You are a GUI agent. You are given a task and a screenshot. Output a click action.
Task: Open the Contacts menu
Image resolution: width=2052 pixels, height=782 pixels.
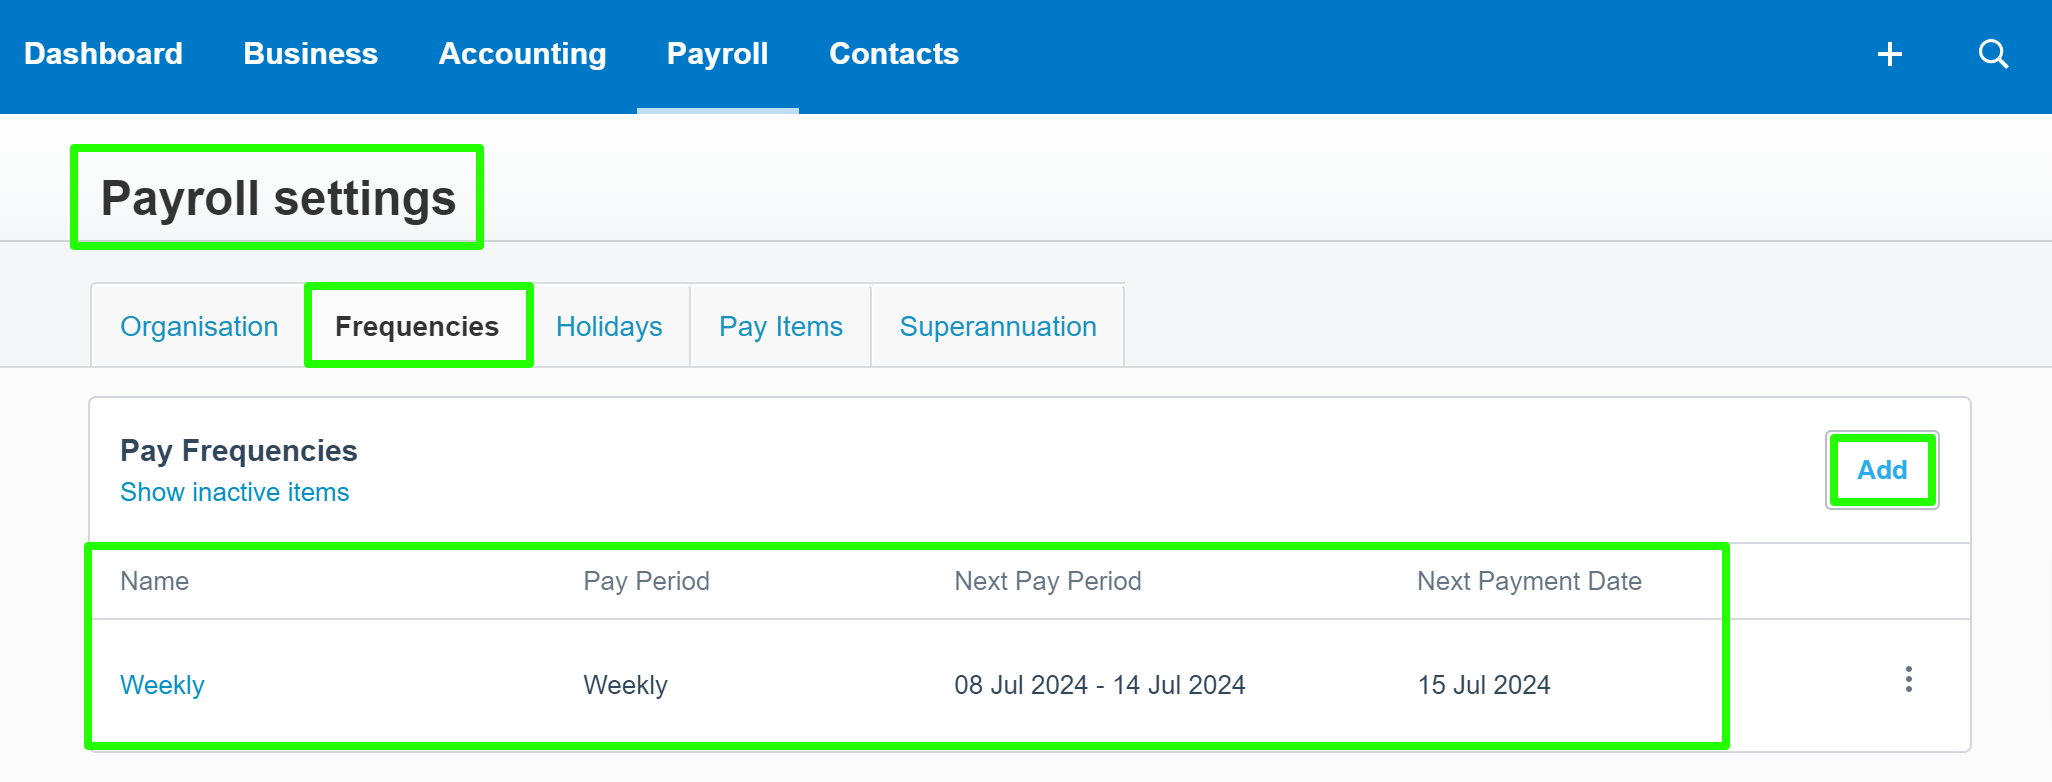(x=893, y=54)
